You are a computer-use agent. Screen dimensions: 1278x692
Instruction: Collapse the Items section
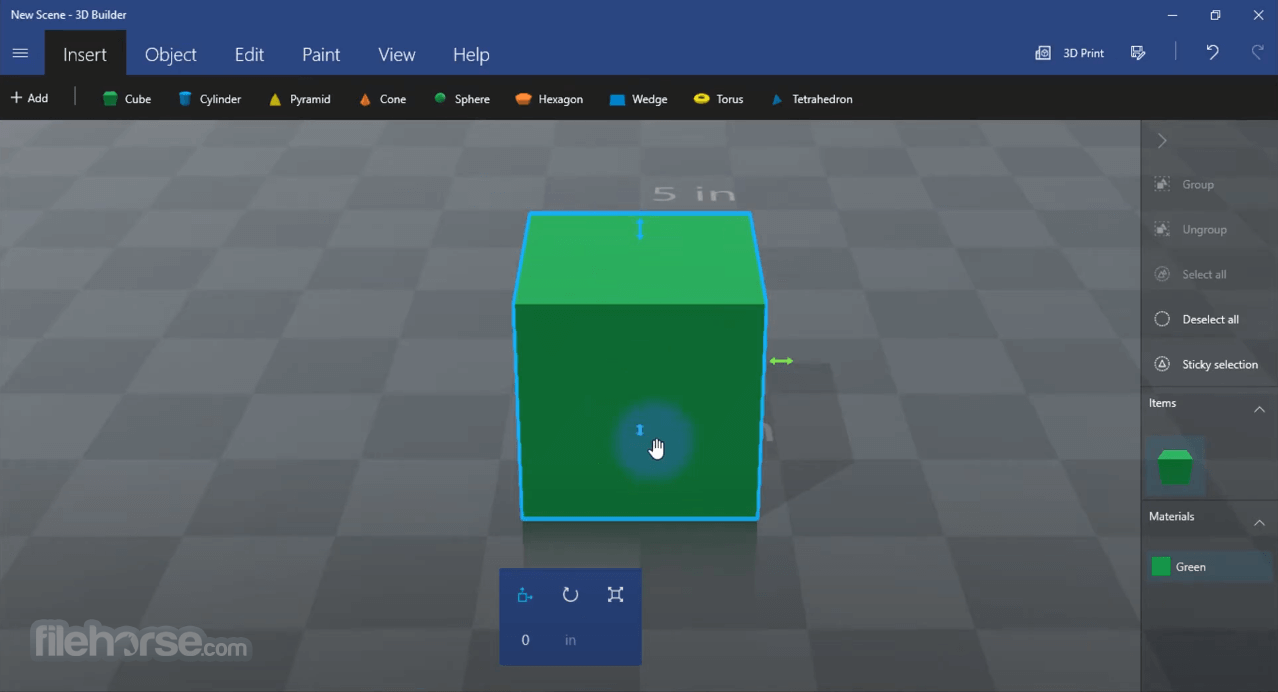click(1259, 409)
